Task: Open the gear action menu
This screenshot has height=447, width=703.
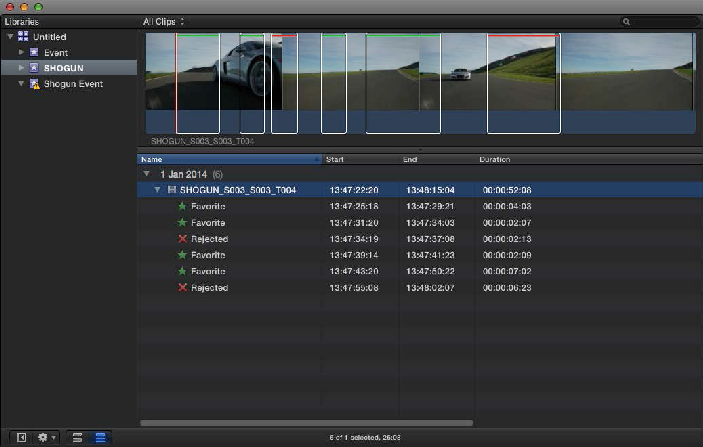Action: (x=45, y=437)
